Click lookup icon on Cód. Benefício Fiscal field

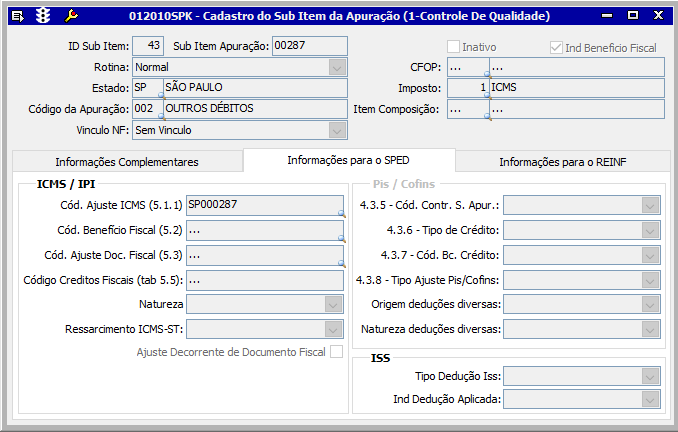(342, 239)
